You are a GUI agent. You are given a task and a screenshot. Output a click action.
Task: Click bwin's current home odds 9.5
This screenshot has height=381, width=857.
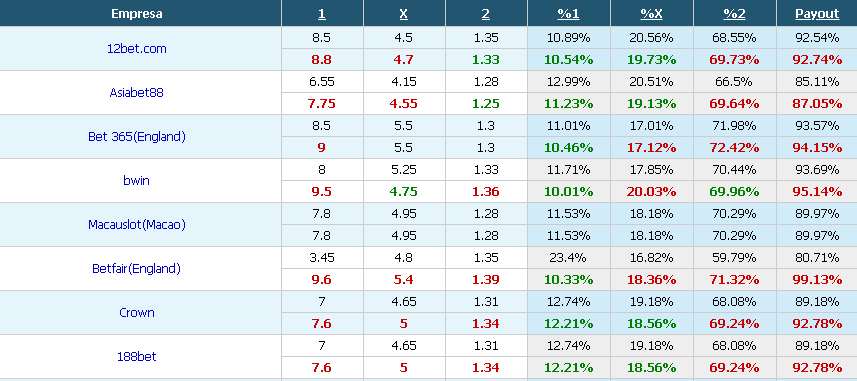coord(322,191)
